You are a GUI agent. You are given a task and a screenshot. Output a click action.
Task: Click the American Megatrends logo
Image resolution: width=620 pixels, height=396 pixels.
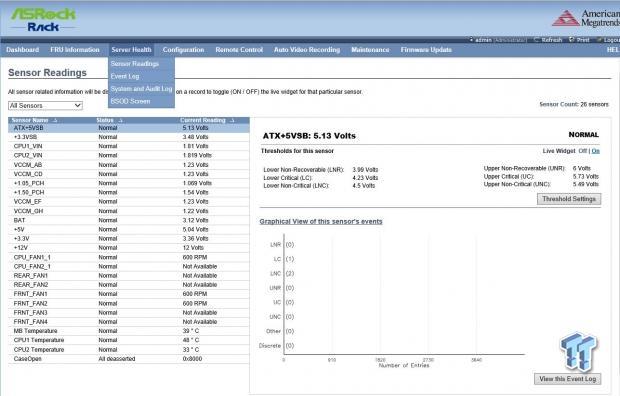click(x=586, y=19)
